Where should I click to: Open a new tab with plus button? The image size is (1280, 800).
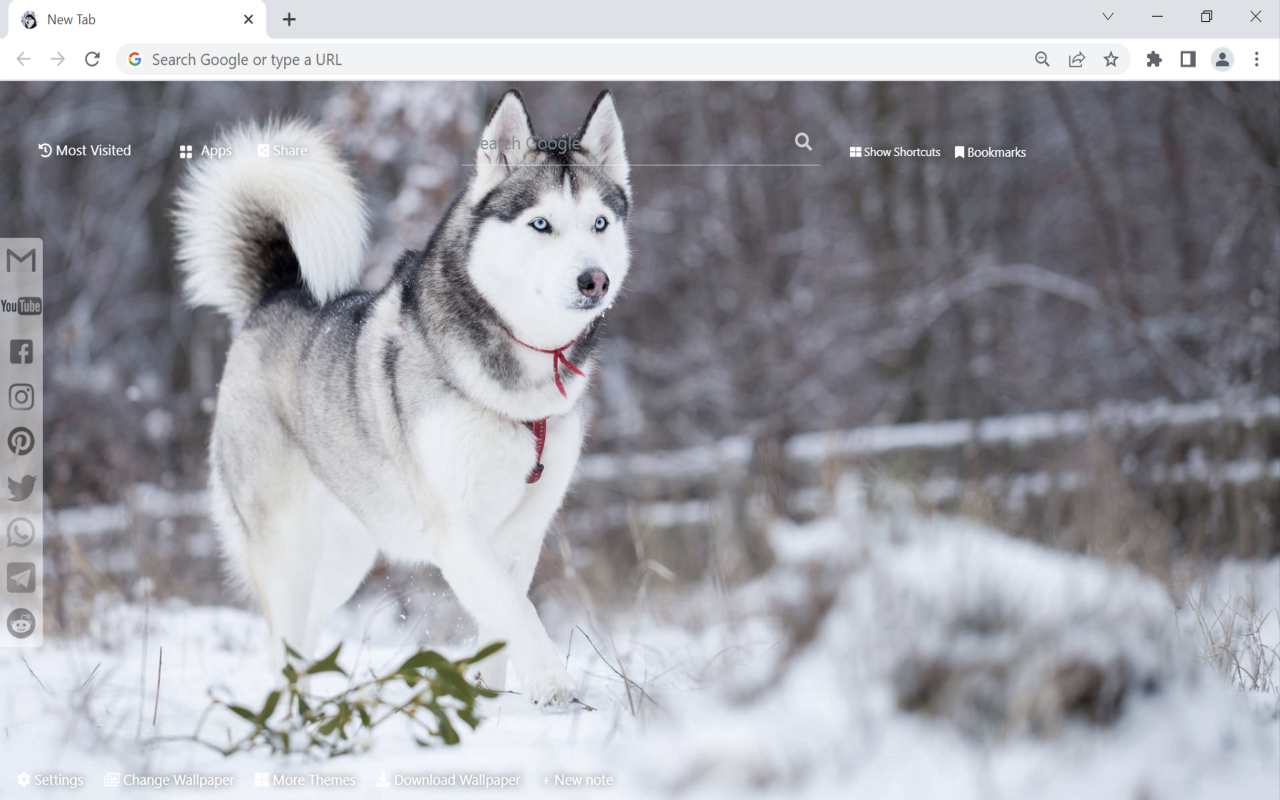[x=289, y=19]
